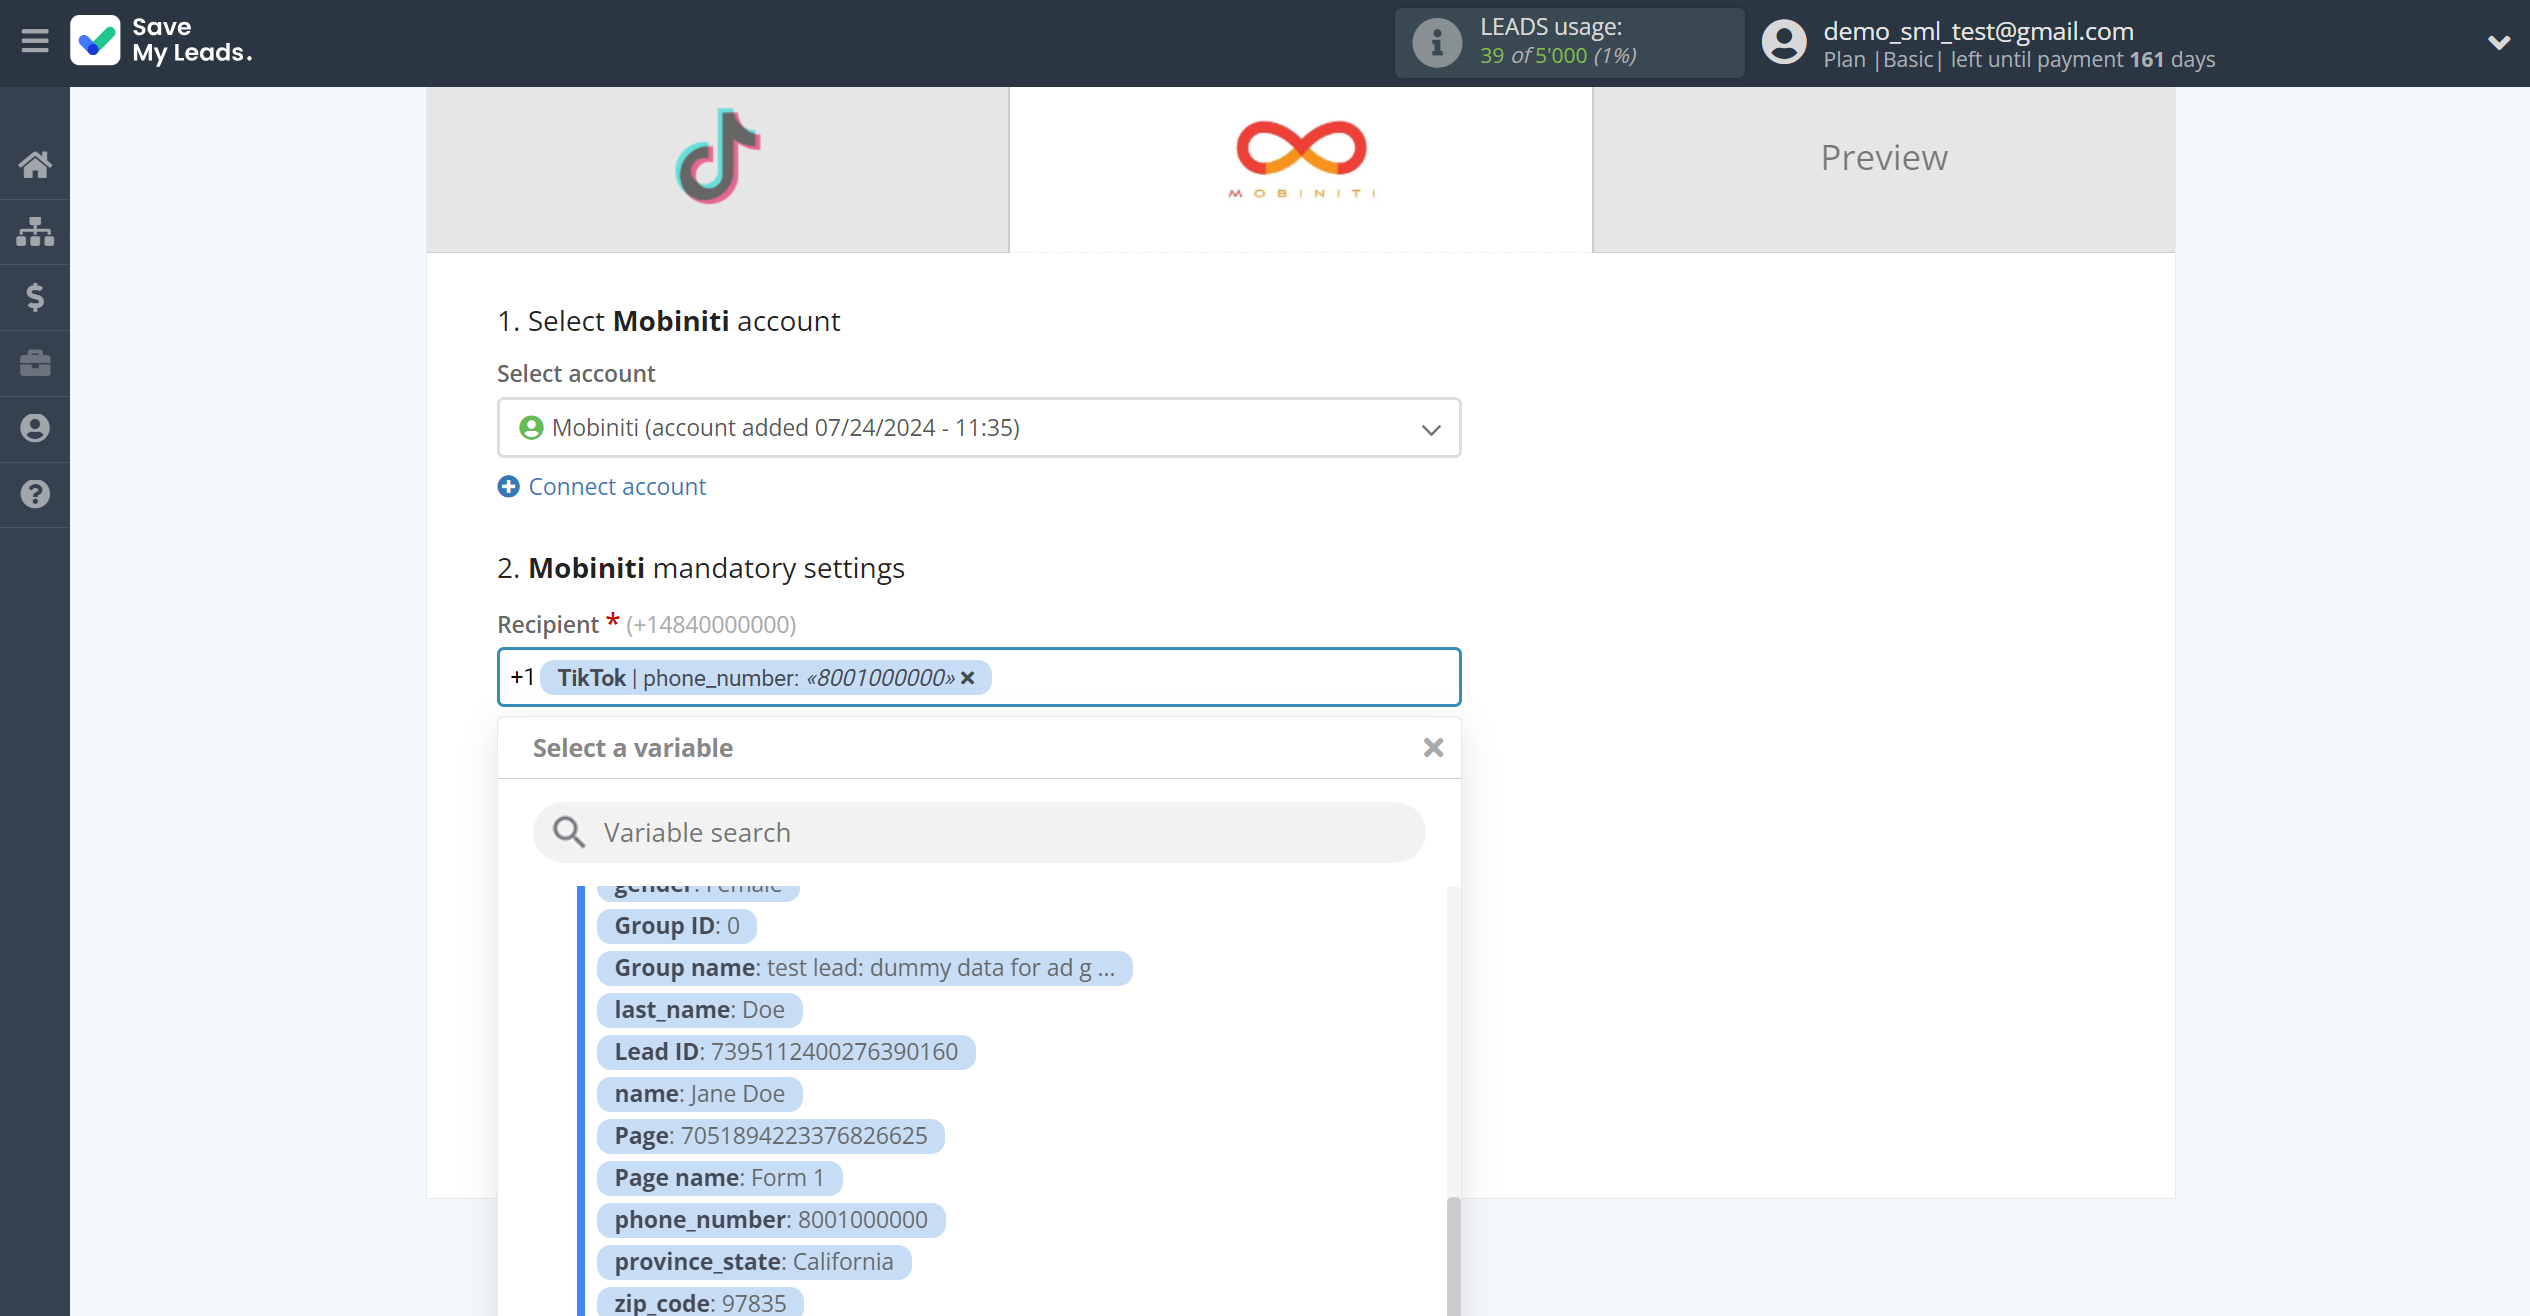
Task: Open the Select account dropdown
Action: tap(979, 428)
